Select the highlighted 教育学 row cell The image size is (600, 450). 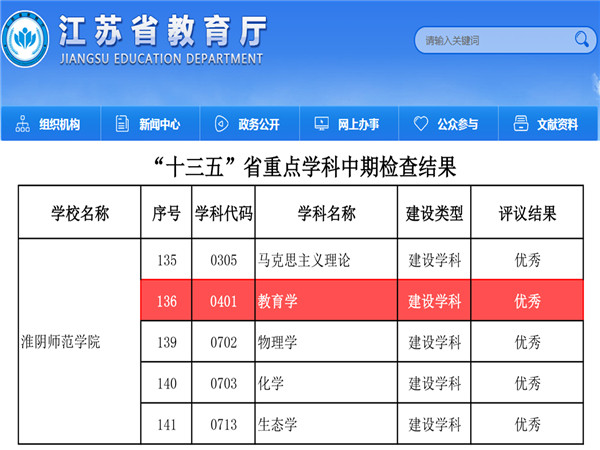(x=326, y=300)
